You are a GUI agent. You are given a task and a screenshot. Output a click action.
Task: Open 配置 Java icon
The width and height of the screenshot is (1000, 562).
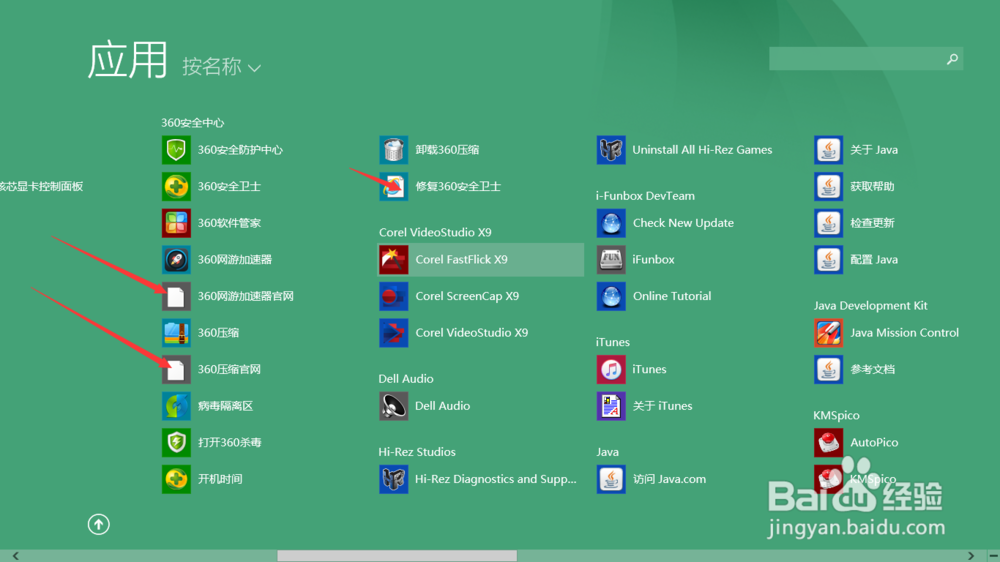(828, 260)
